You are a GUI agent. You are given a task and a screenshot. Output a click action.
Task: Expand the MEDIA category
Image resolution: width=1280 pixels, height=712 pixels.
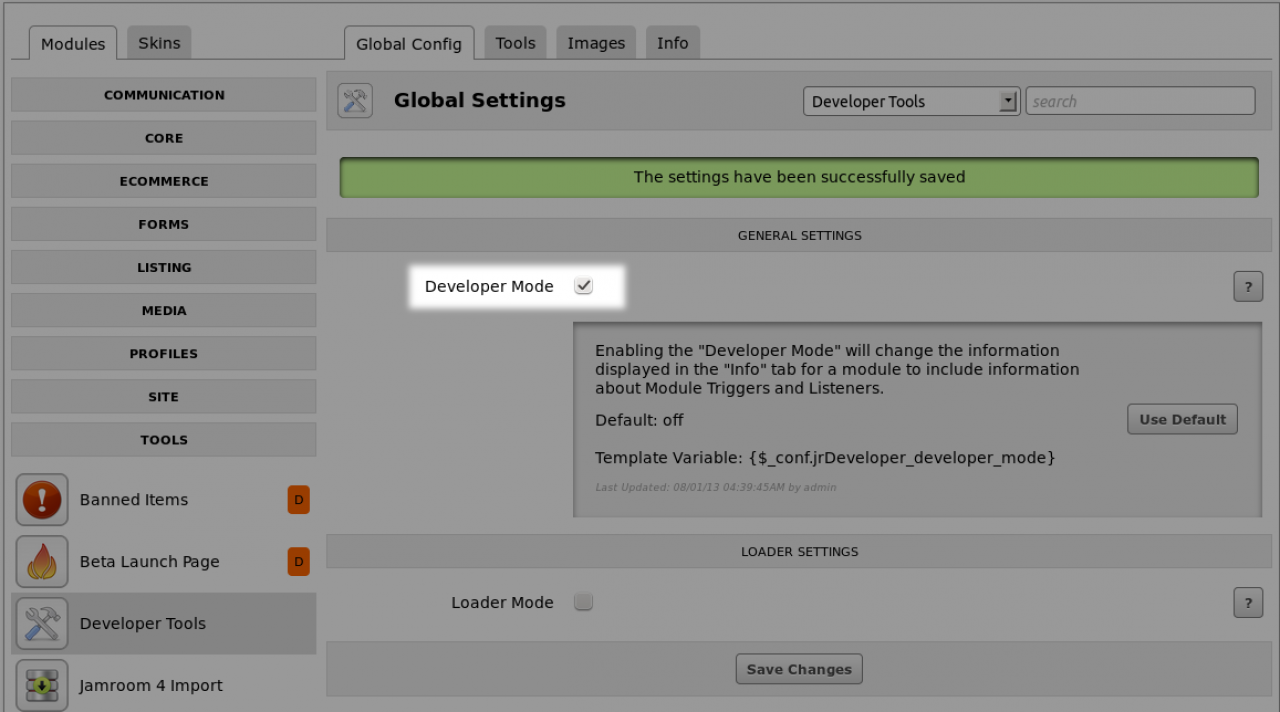pyautogui.click(x=164, y=310)
